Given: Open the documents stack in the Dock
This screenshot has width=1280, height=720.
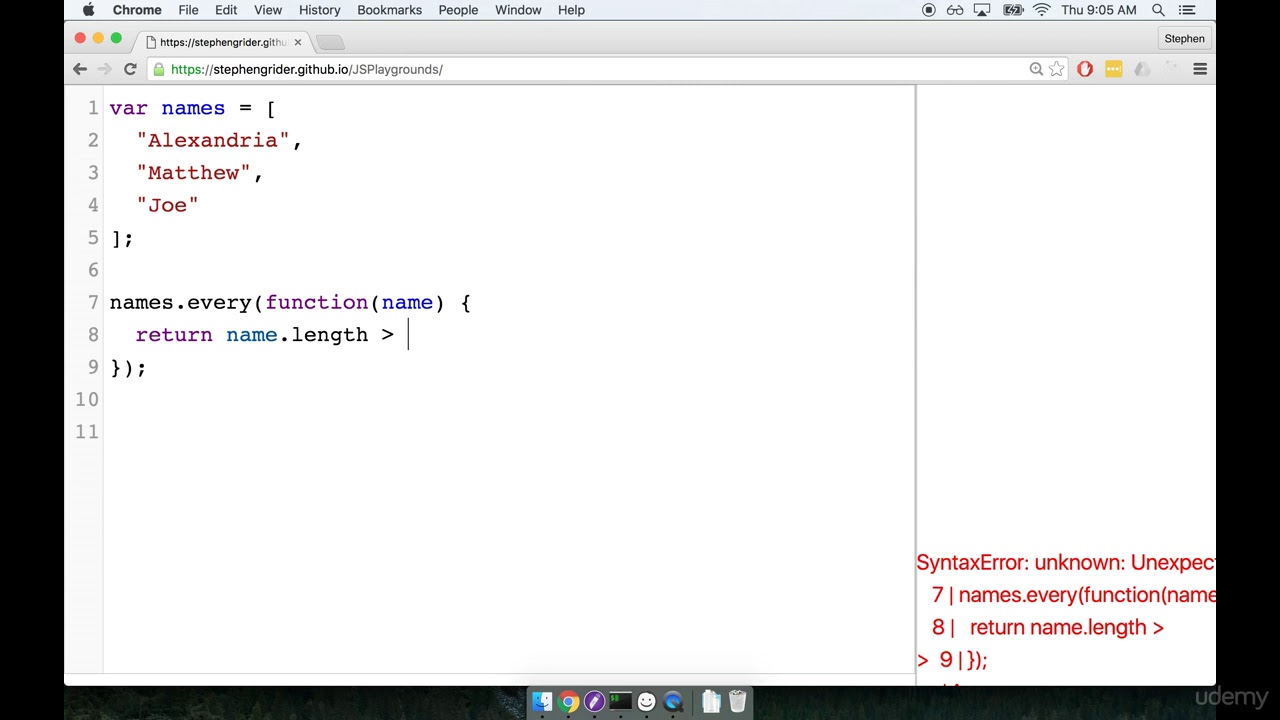Looking at the screenshot, I should [711, 702].
